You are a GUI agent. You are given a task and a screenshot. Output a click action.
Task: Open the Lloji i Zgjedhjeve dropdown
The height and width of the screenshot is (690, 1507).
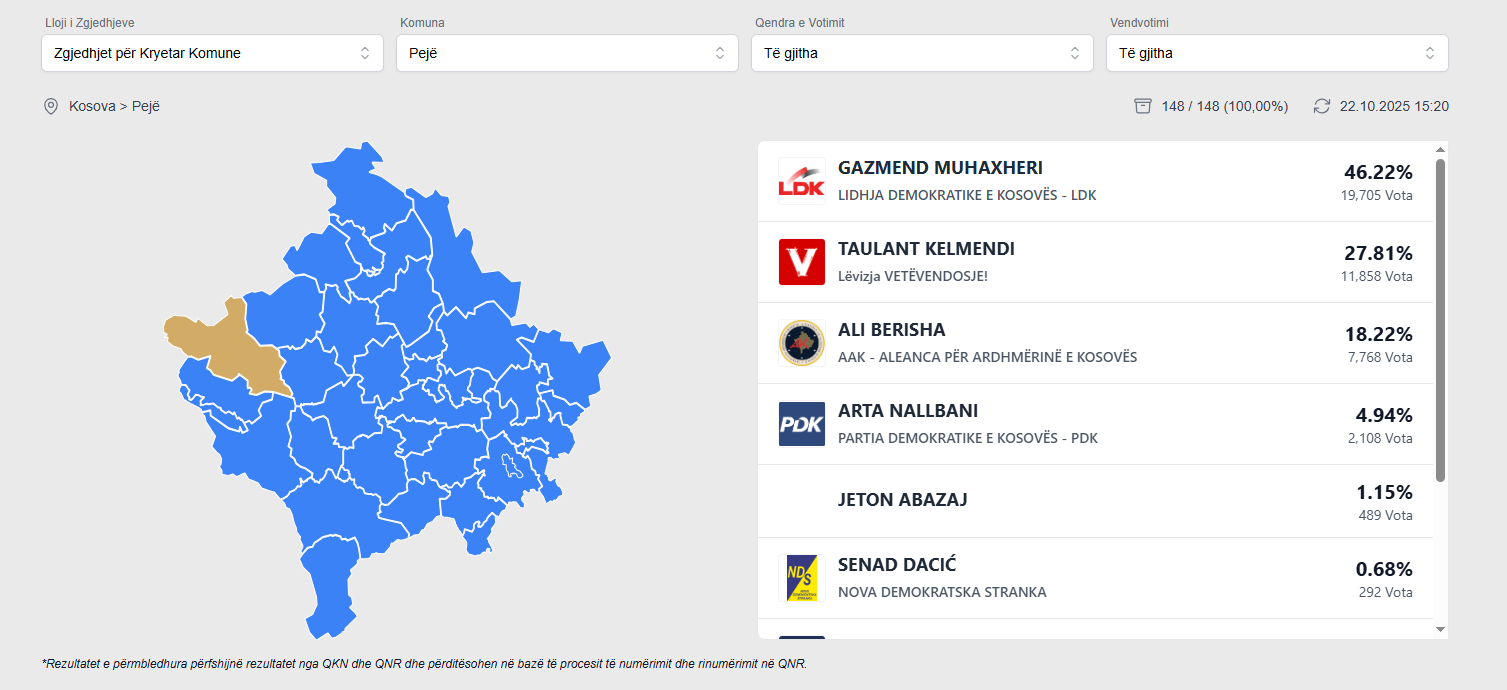click(212, 53)
